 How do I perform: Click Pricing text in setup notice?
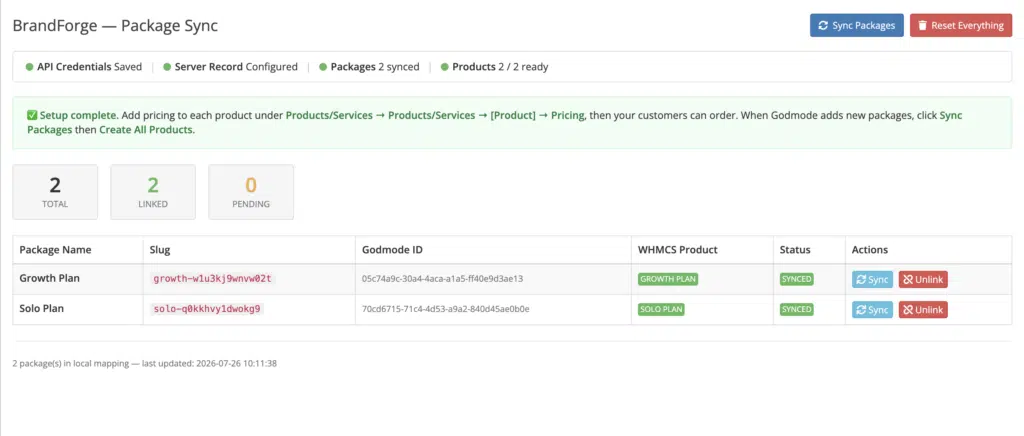[568, 115]
